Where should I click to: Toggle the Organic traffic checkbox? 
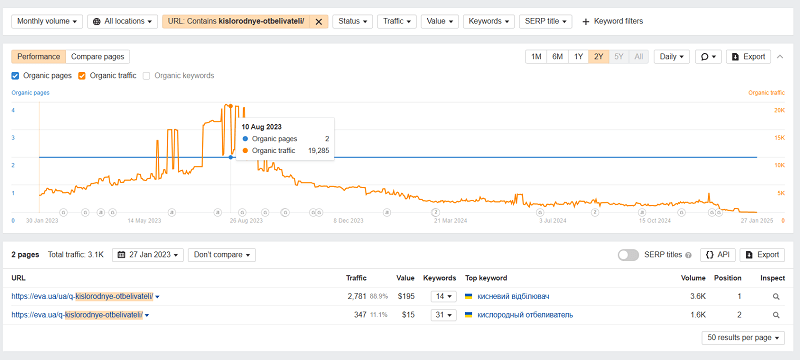coord(82,75)
